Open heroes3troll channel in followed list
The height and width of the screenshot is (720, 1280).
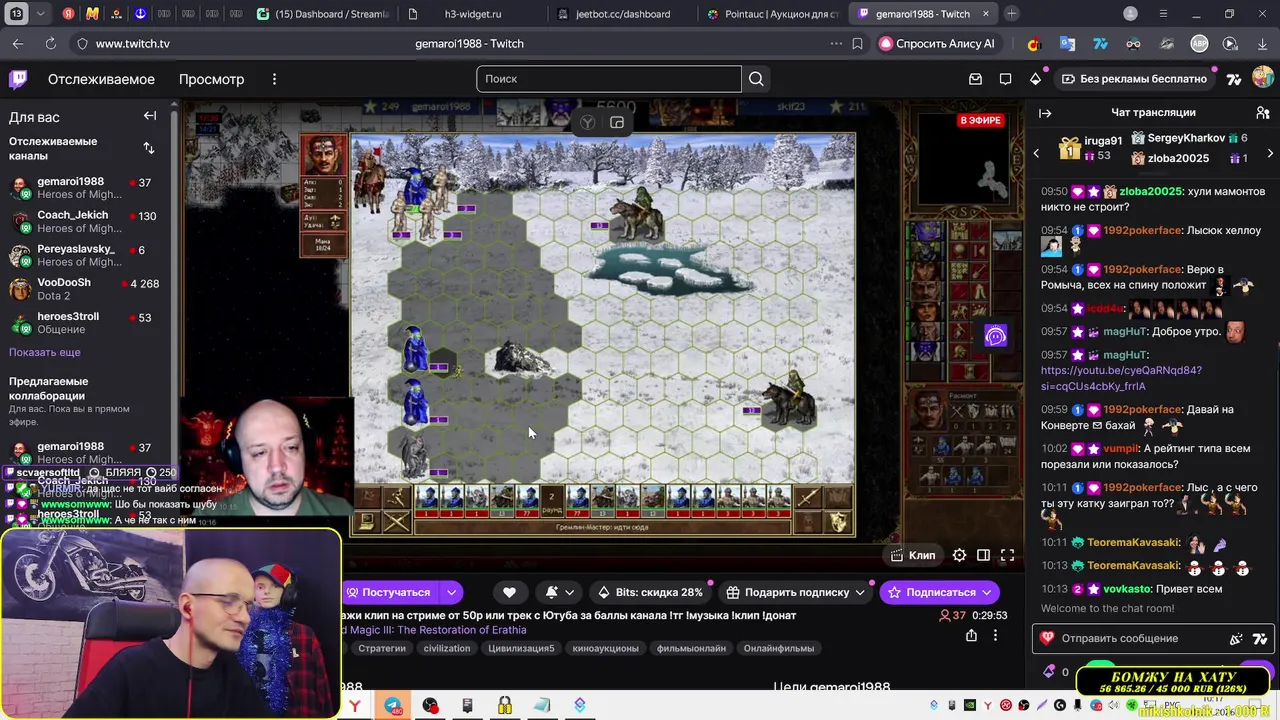[x=85, y=323]
